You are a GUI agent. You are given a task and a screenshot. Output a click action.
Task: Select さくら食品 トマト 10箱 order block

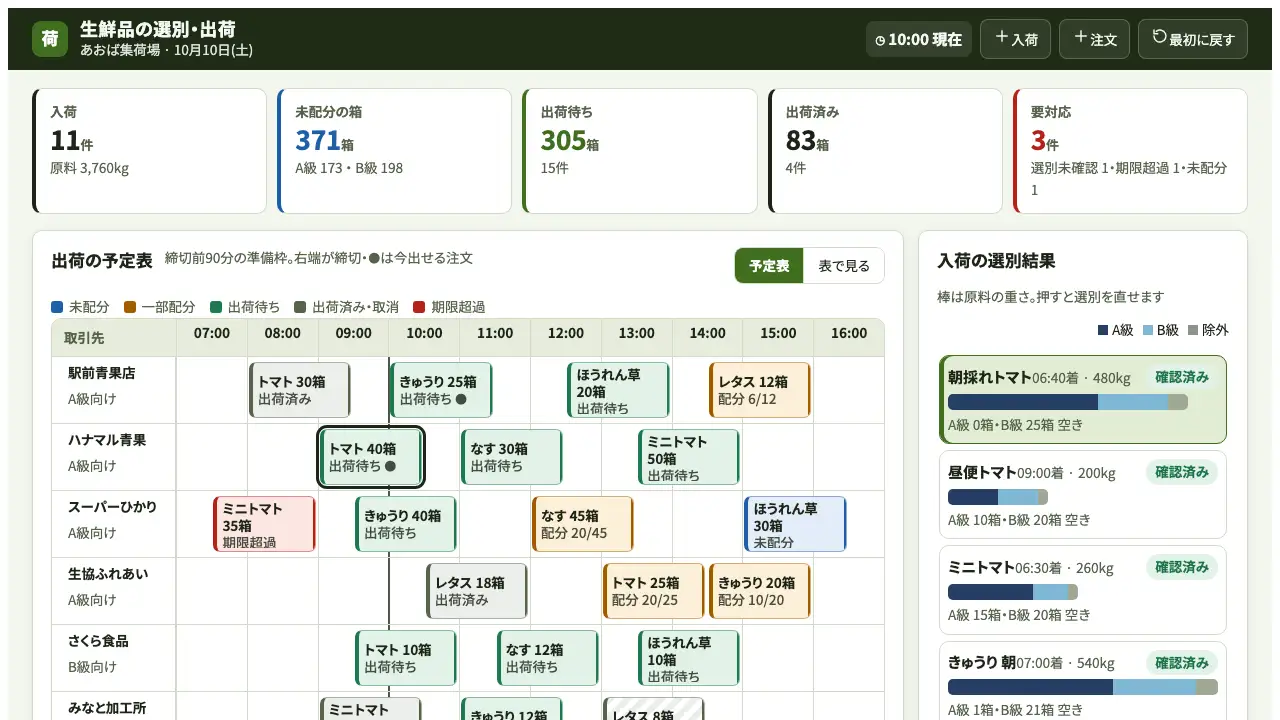pos(406,658)
